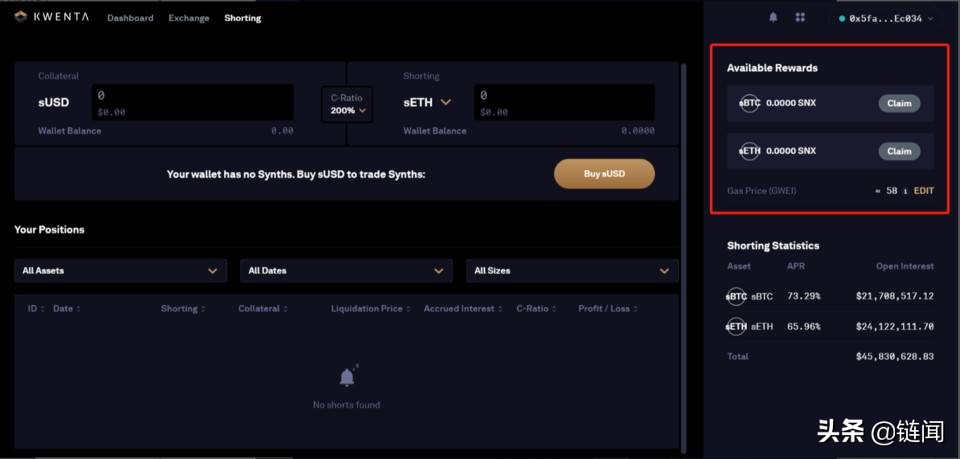Focus the sUSD collateral amount field
Viewport: 960px width, 459px height.
[x=193, y=102]
